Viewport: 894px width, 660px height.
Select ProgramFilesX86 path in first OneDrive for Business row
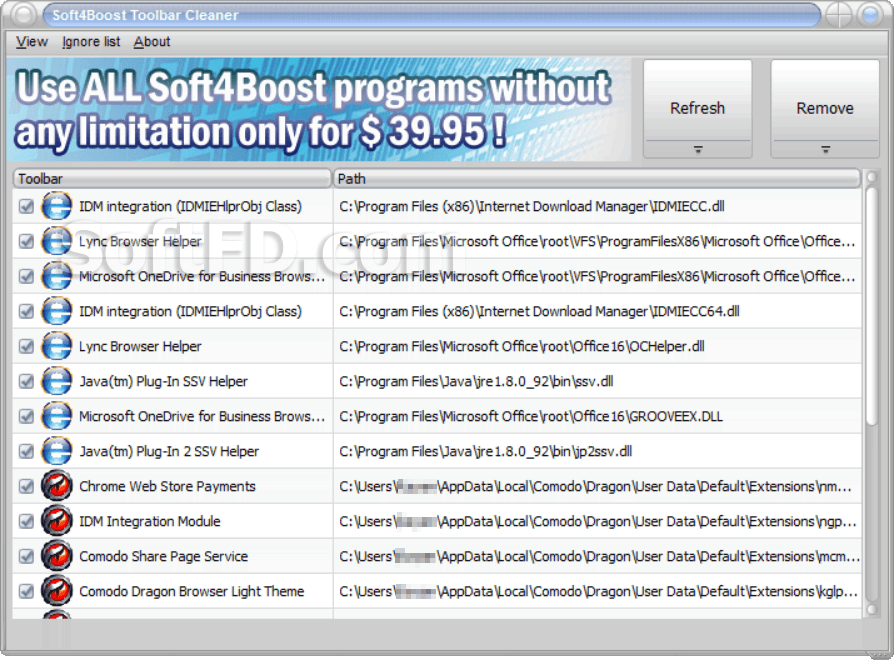pyautogui.click(x=597, y=276)
